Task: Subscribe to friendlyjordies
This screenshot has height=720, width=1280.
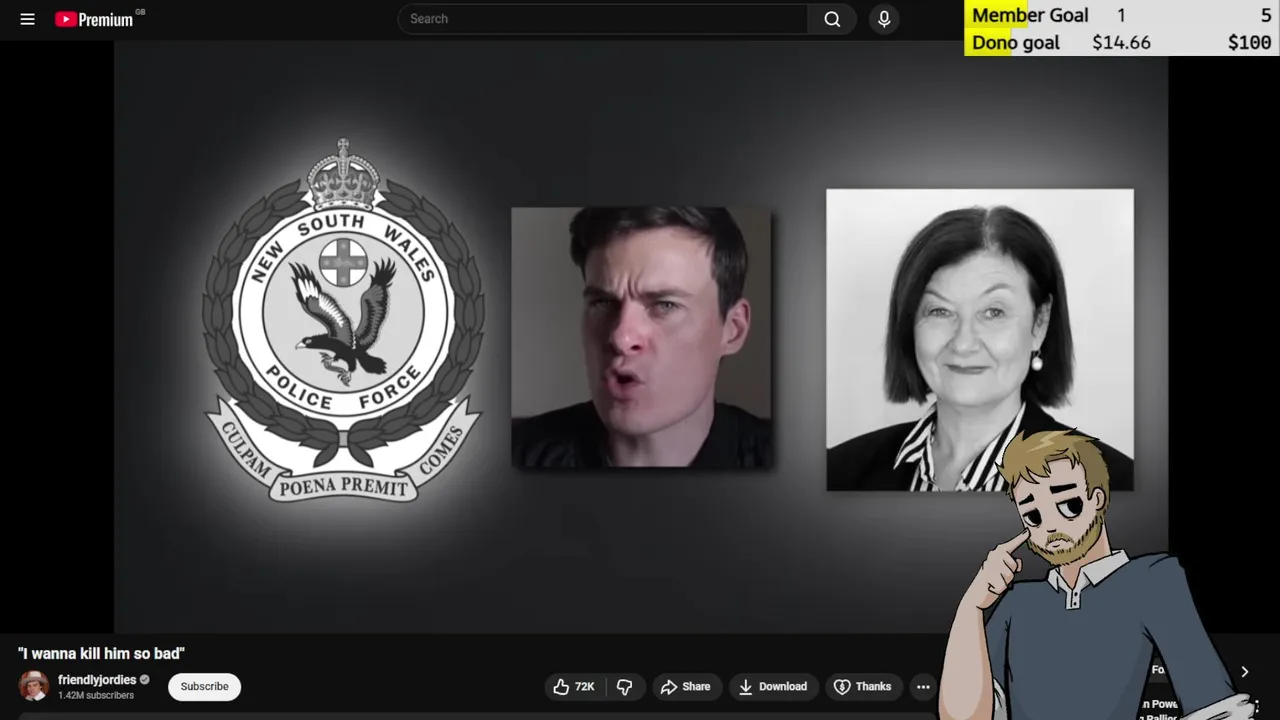Action: coord(204,687)
